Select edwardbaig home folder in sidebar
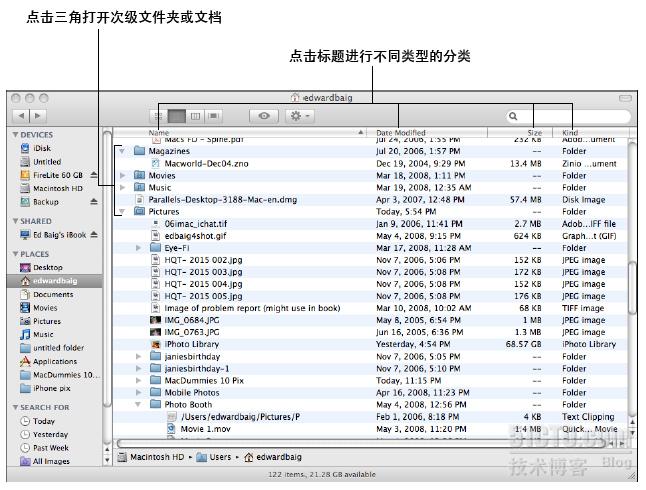 tap(55, 281)
